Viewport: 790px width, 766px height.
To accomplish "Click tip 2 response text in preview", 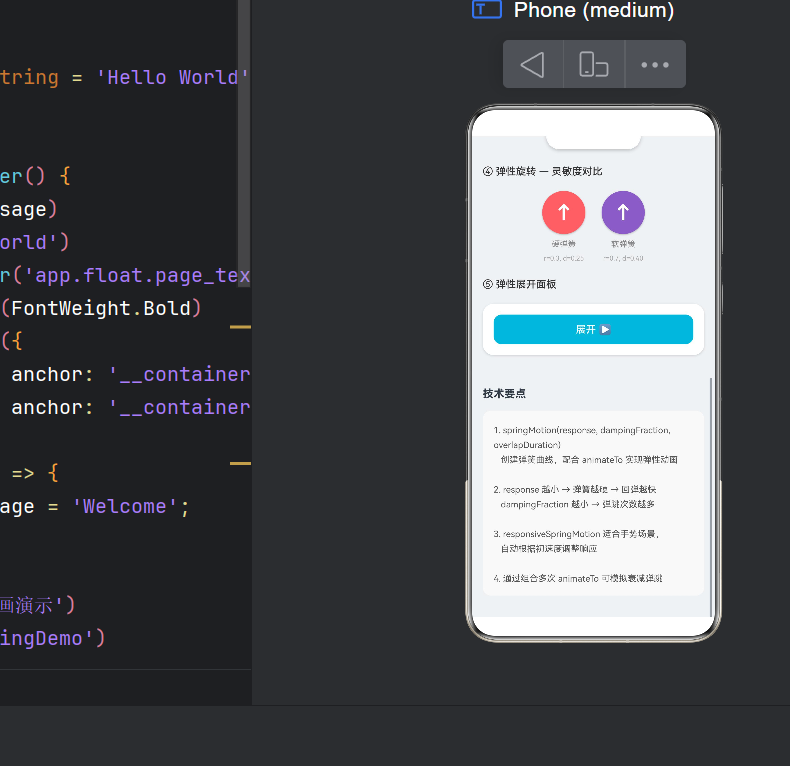I will pos(574,496).
